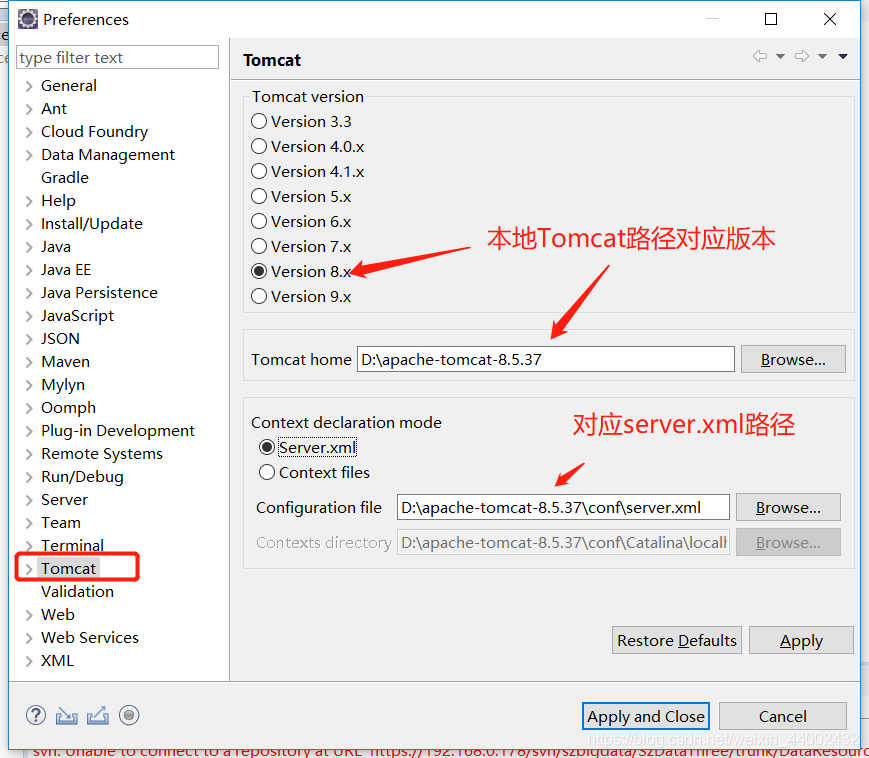
Task: Click the Apply button
Action: (801, 640)
